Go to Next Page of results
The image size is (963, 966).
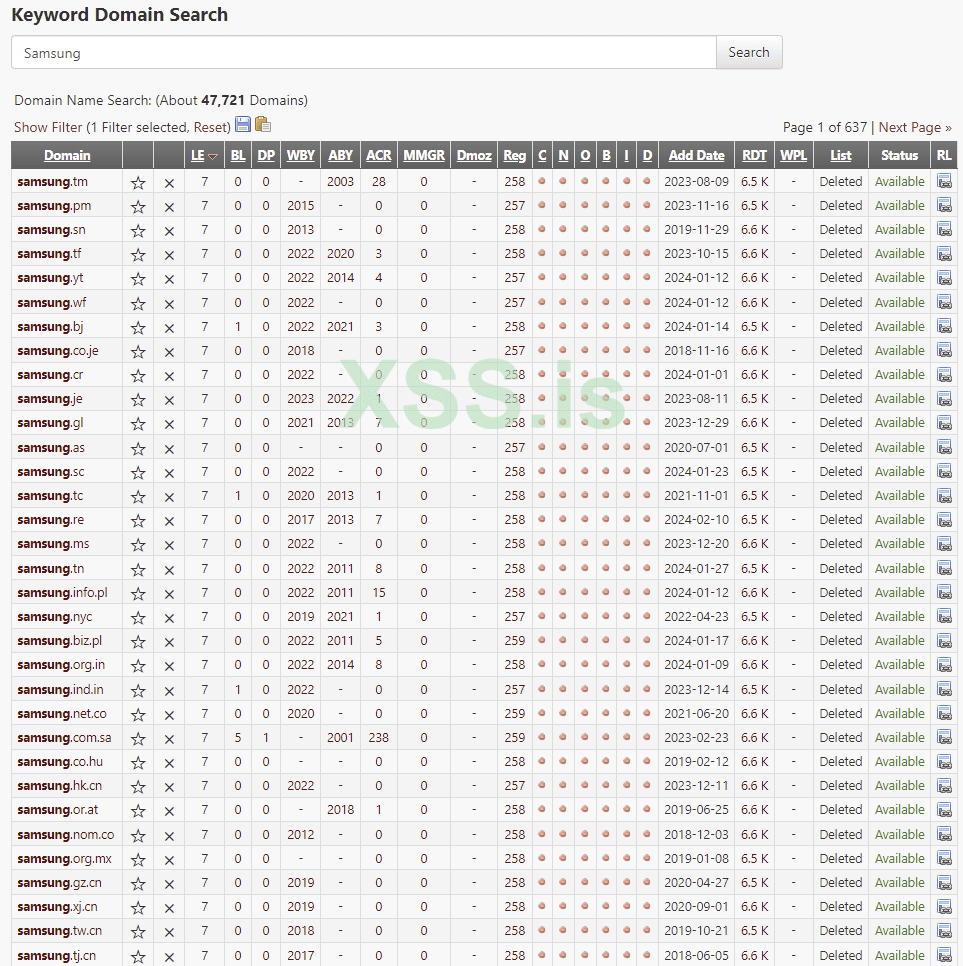coord(915,128)
